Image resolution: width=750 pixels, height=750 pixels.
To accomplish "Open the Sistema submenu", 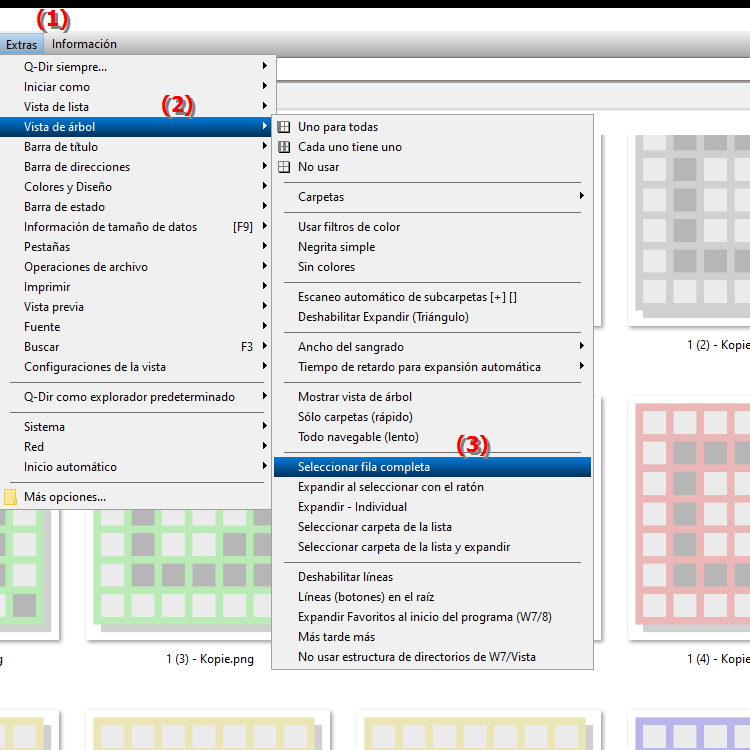I will click(x=135, y=427).
